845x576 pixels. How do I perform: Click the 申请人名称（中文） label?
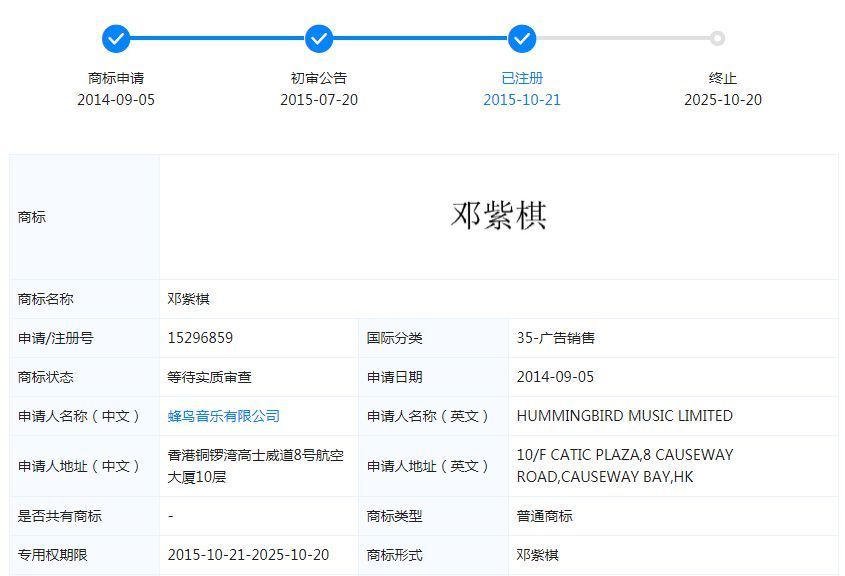pyautogui.click(x=79, y=416)
